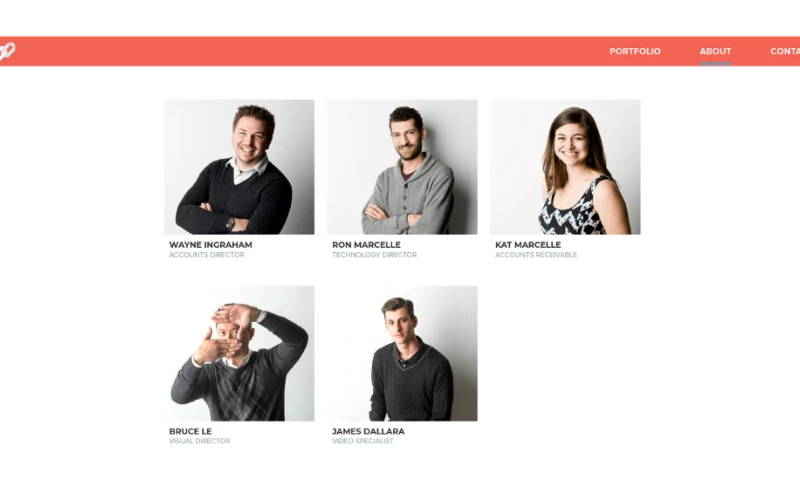
Task: Click the Wayne Ingraham name text
Action: pyautogui.click(x=211, y=245)
